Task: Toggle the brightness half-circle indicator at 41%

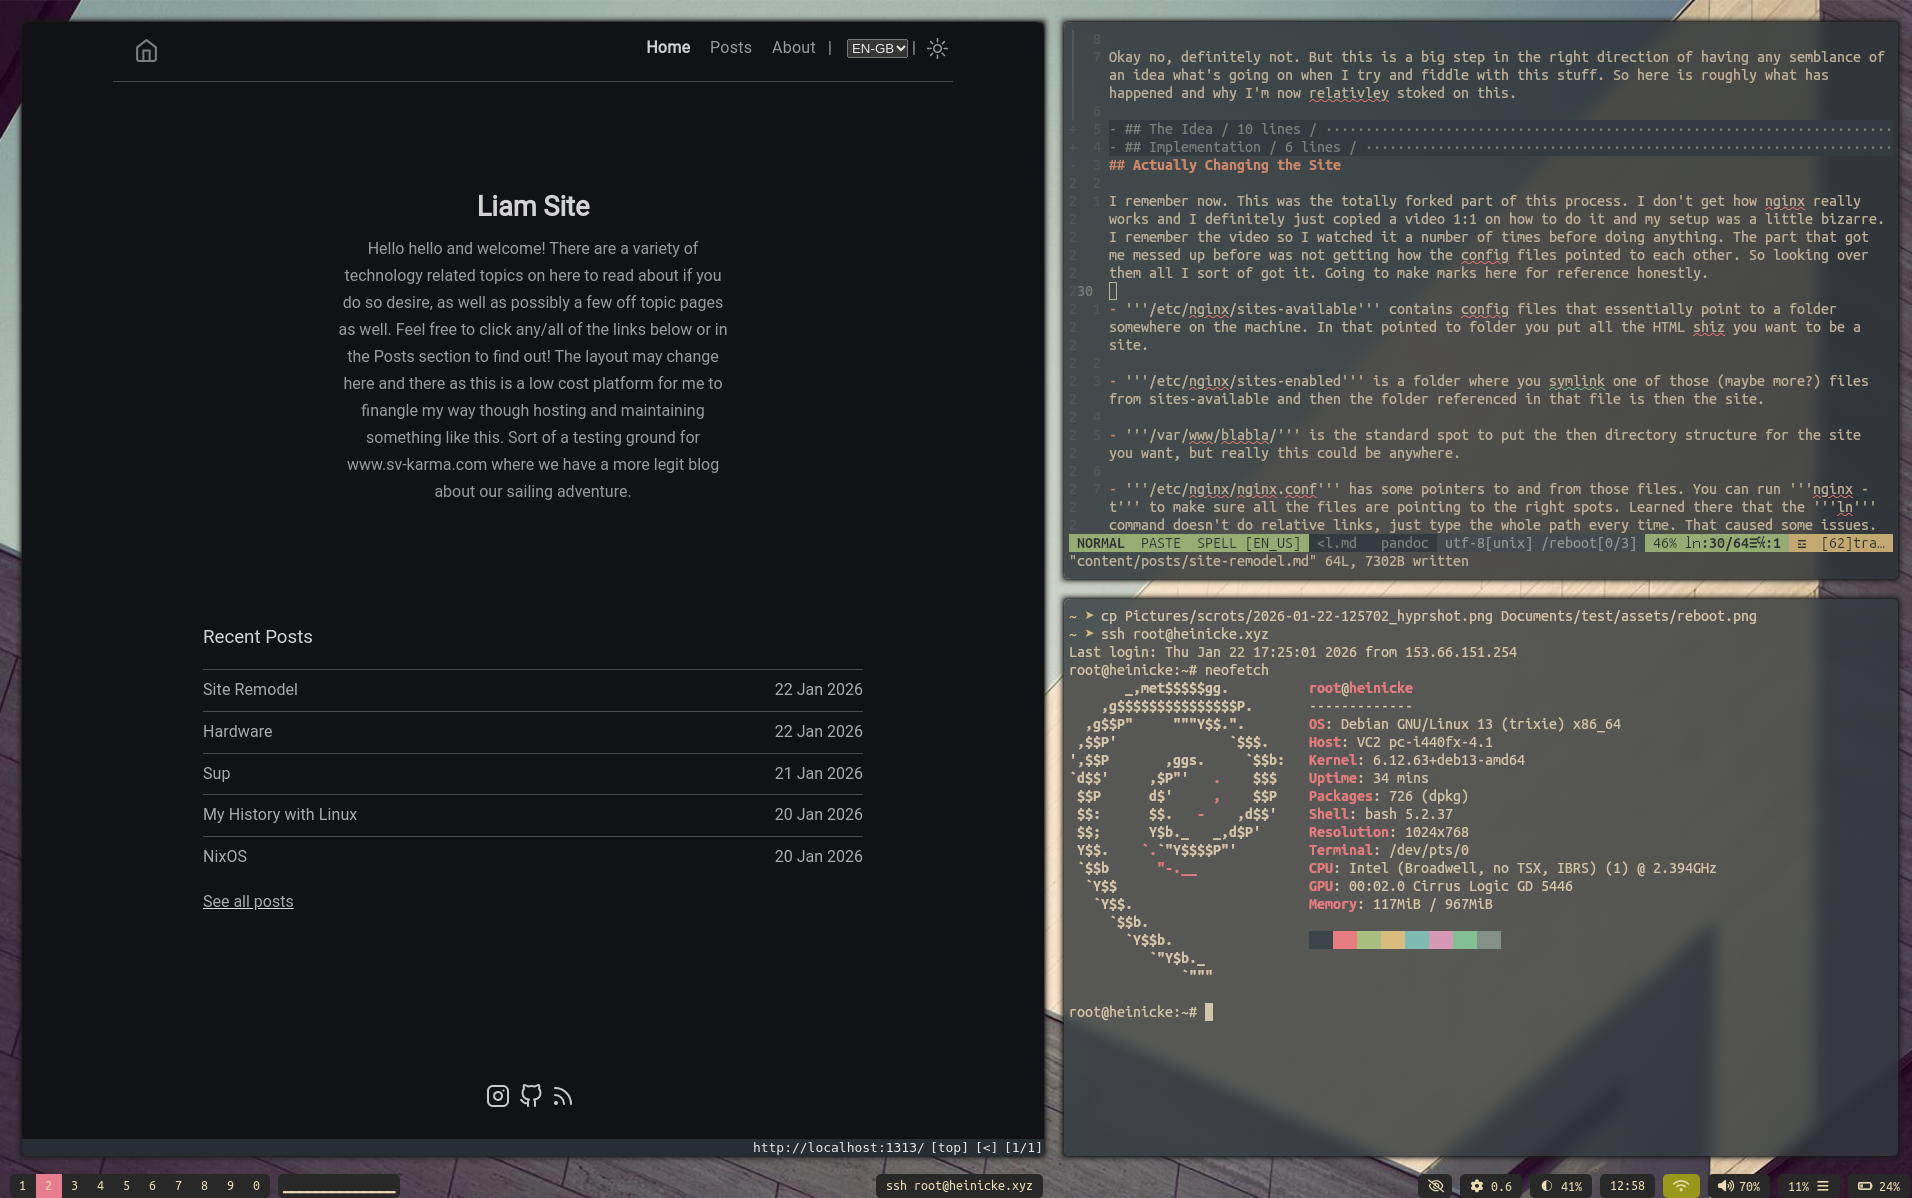Action: [x=1547, y=1186]
